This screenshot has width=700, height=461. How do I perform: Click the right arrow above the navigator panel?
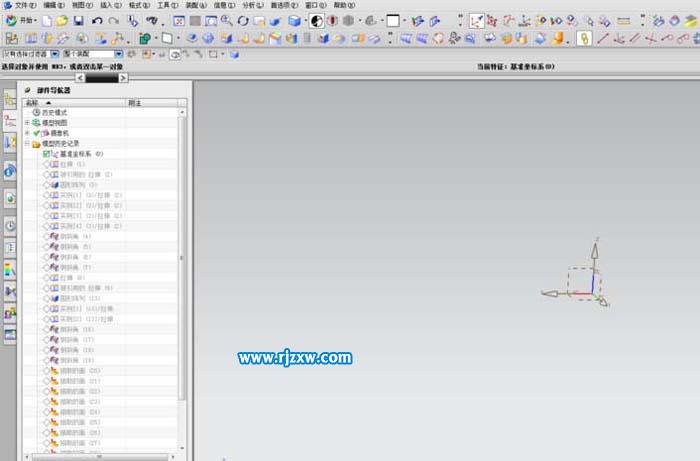[x=123, y=78]
